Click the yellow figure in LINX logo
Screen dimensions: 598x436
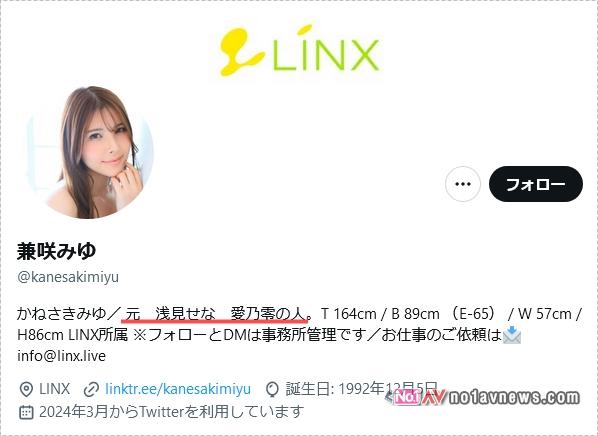click(x=242, y=52)
